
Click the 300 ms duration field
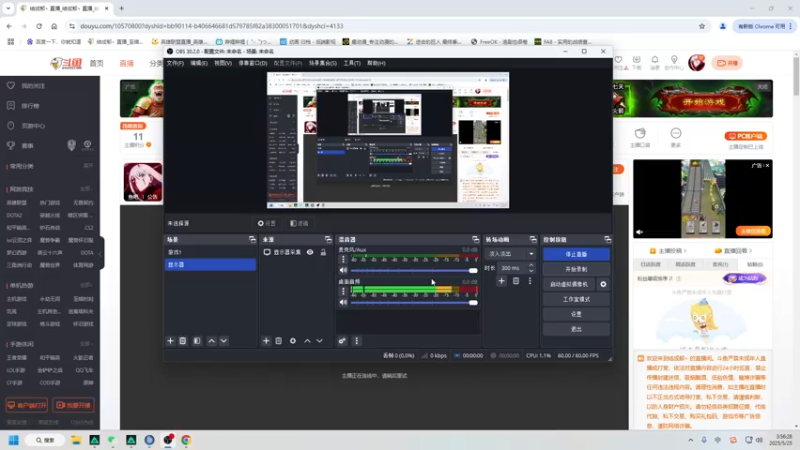512,268
